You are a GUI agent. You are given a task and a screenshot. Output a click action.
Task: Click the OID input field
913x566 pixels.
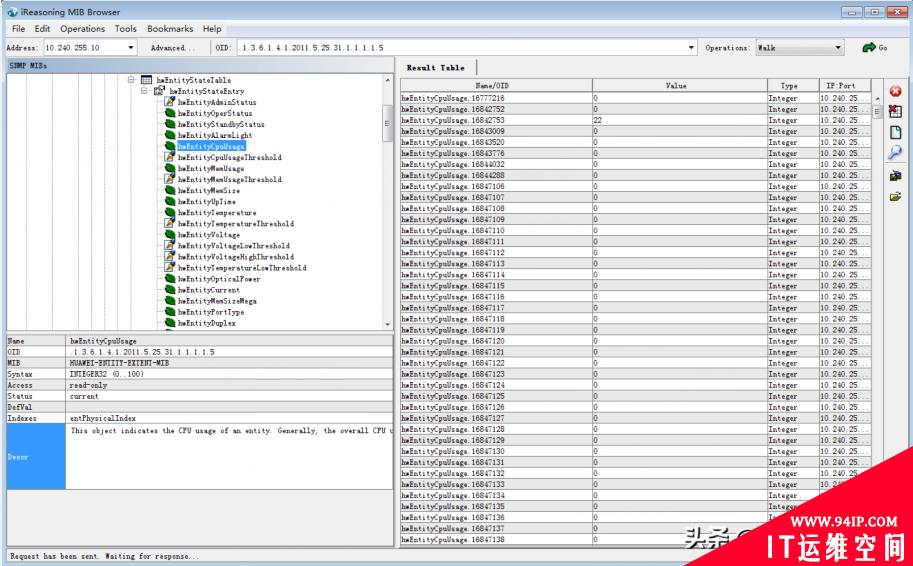click(x=461, y=48)
